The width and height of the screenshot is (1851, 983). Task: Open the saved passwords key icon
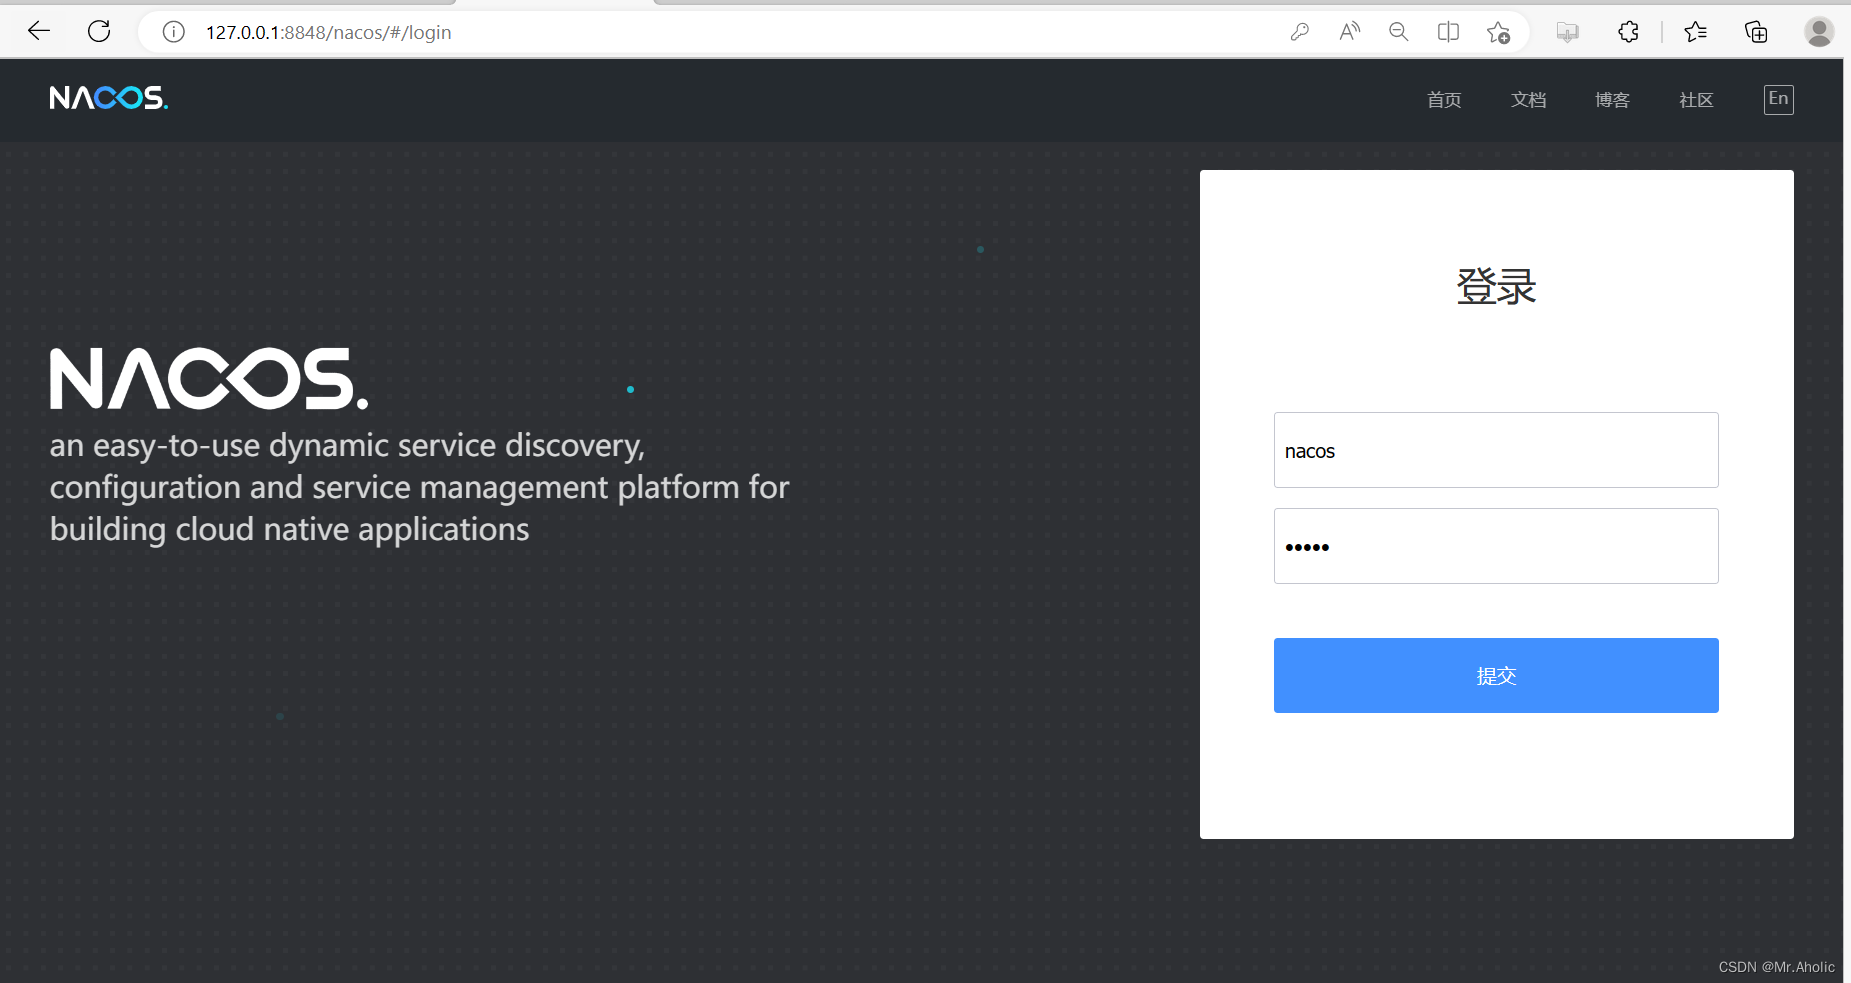click(1299, 32)
